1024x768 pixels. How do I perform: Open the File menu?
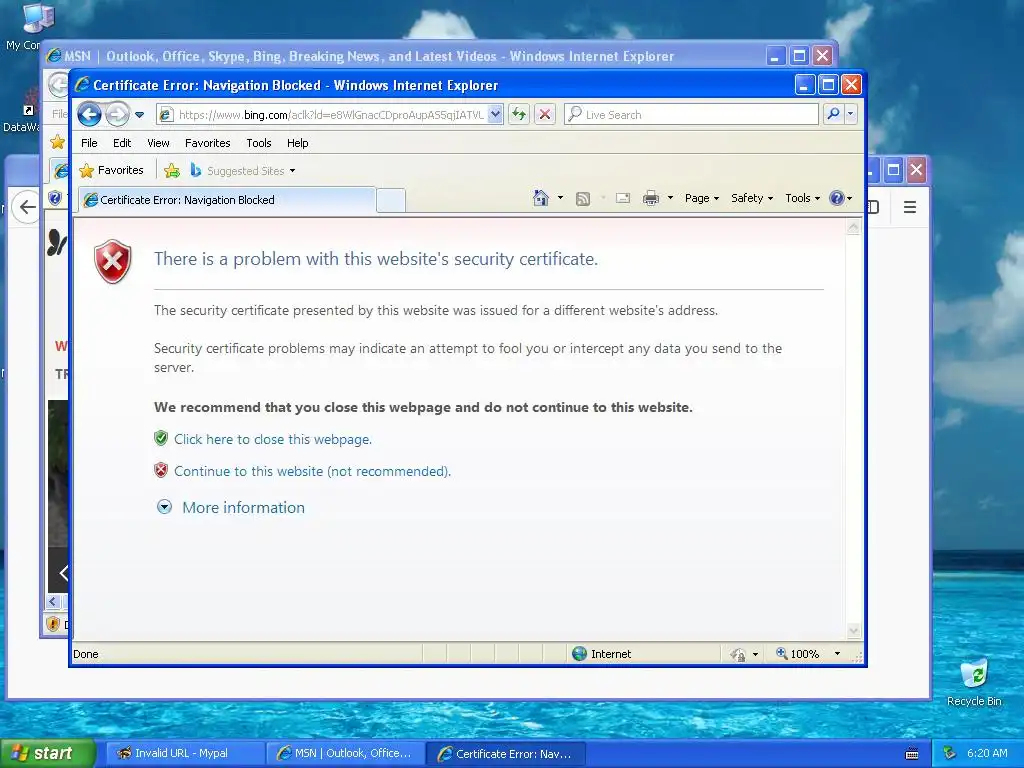click(89, 143)
